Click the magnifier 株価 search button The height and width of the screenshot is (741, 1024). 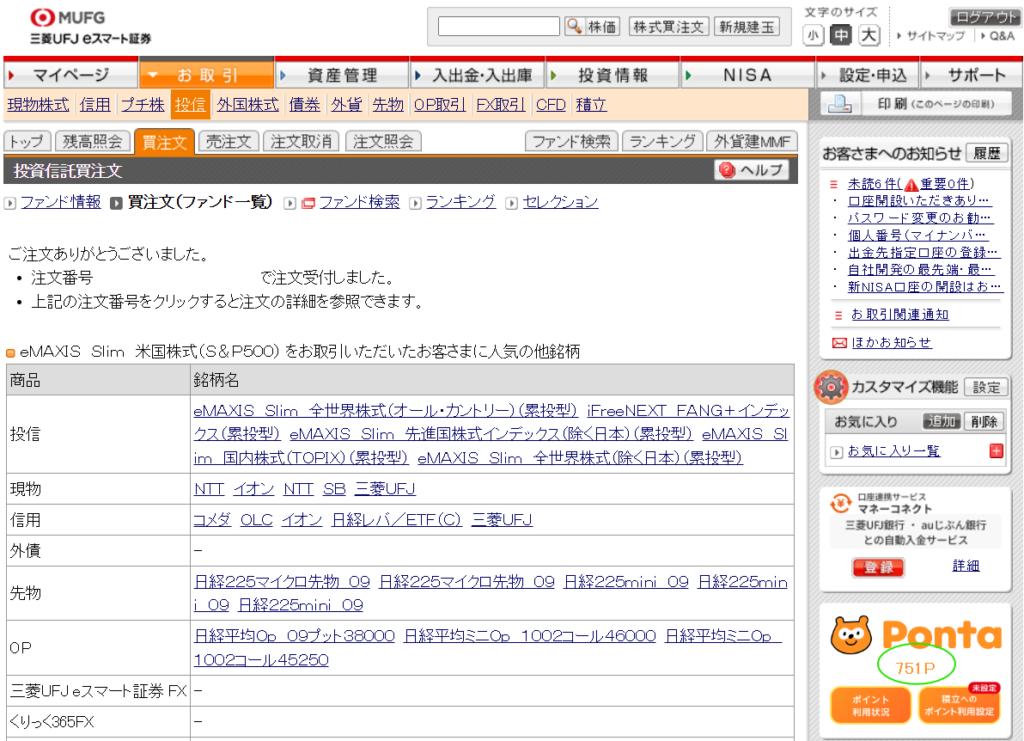[x=592, y=26]
